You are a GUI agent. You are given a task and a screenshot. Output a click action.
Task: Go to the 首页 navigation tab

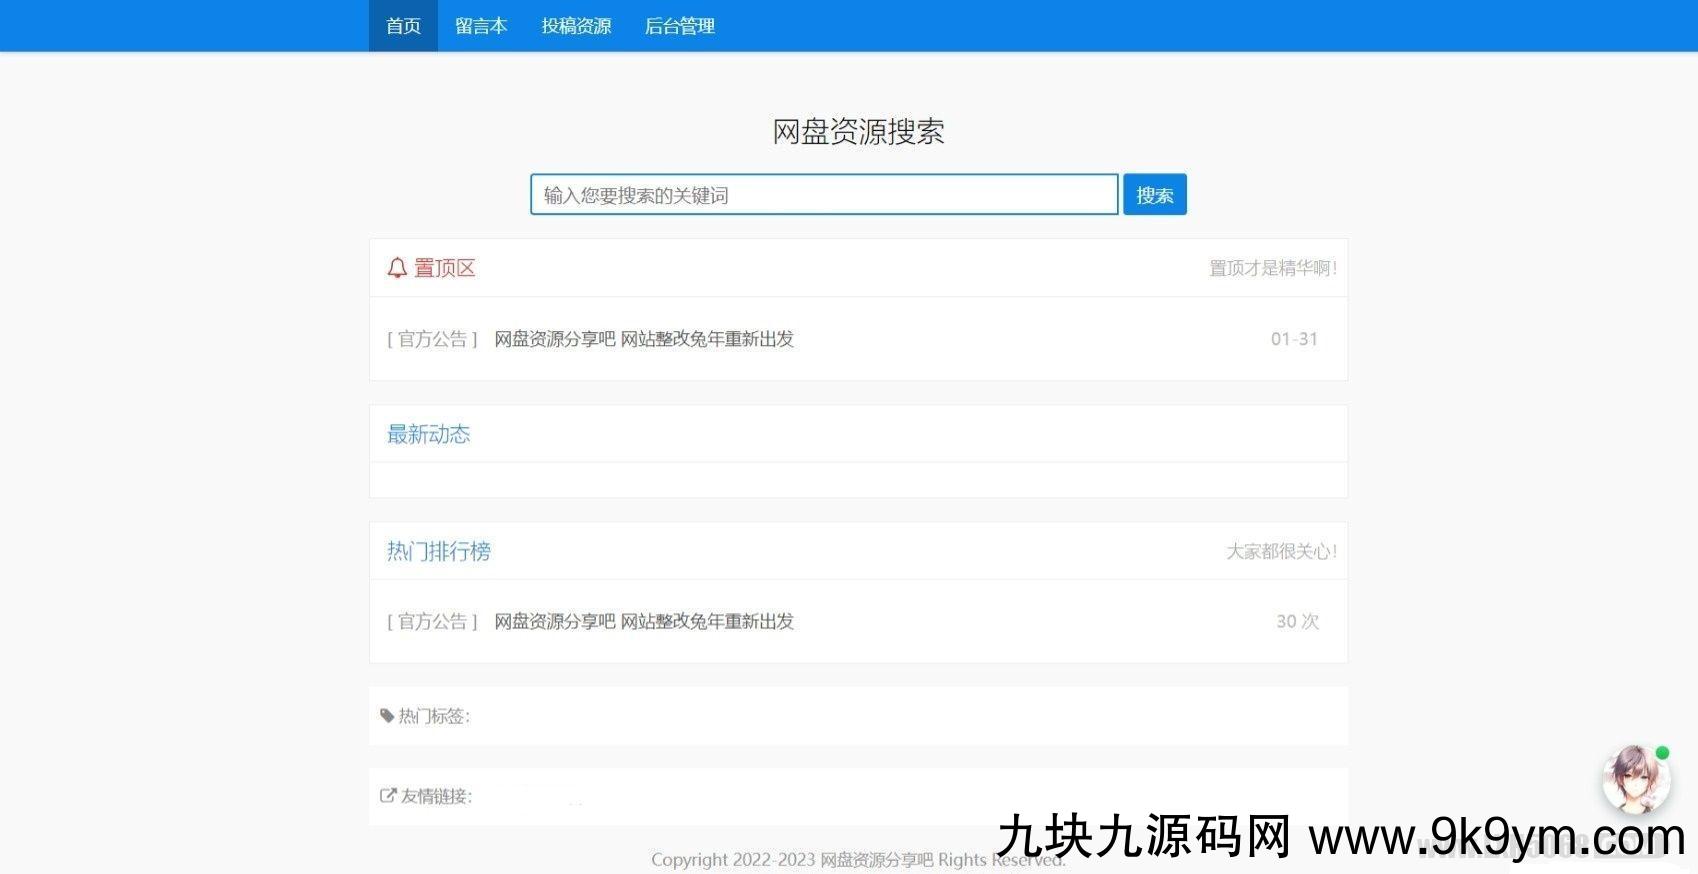click(x=403, y=26)
